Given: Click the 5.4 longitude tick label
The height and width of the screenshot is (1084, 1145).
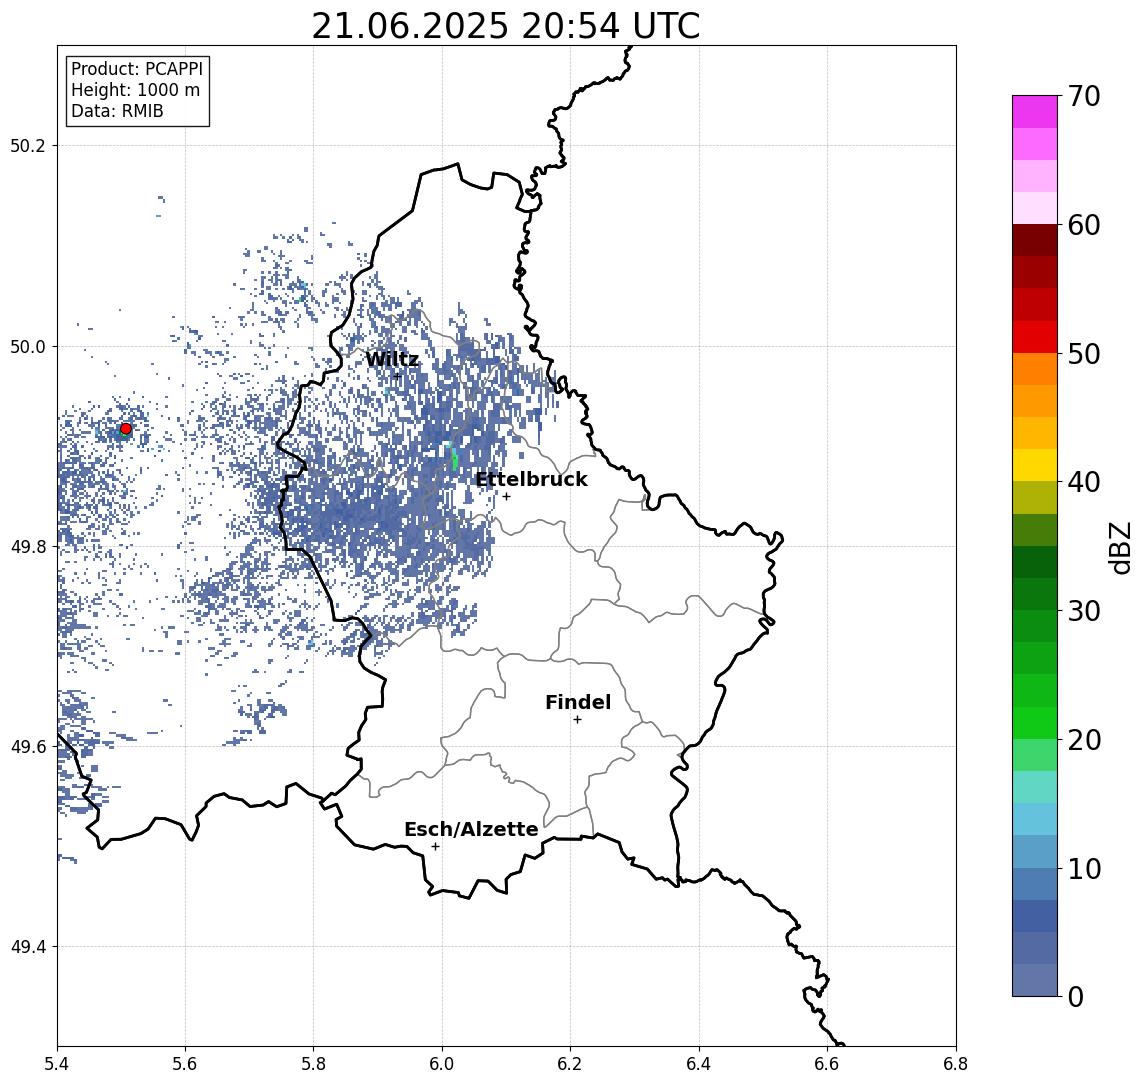Looking at the screenshot, I should pos(57,1064).
